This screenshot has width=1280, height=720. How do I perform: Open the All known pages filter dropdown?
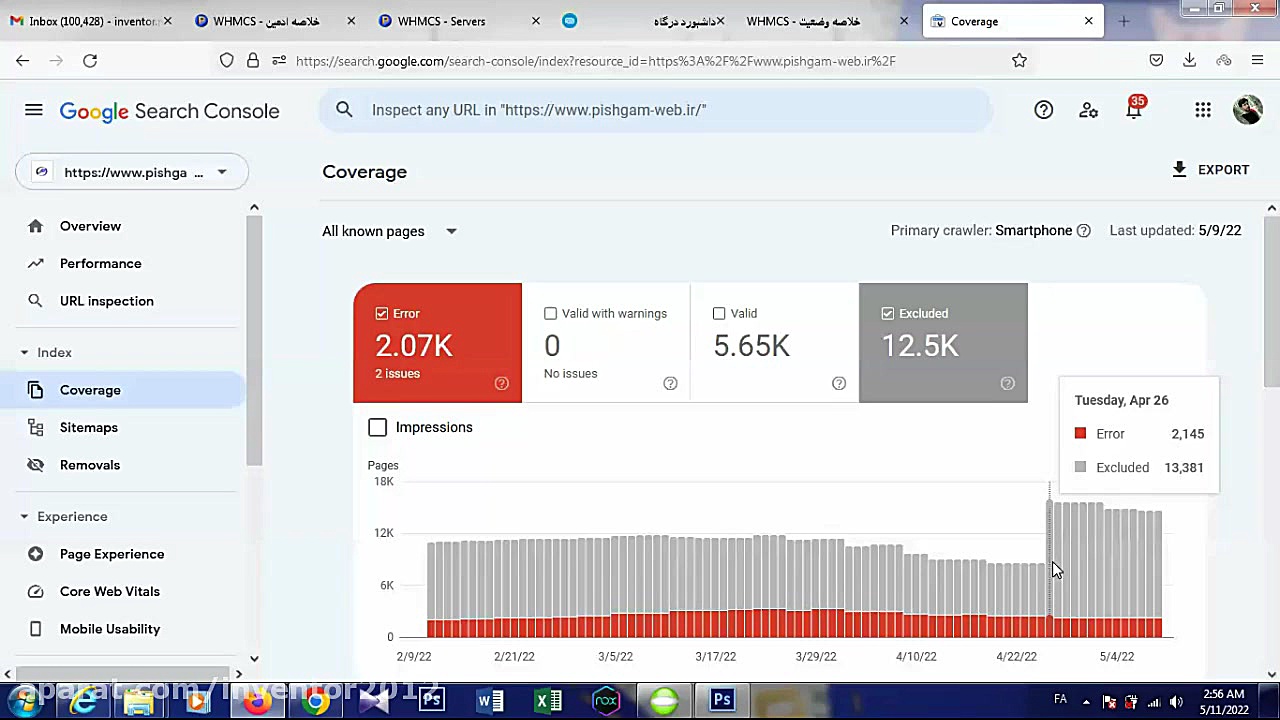(389, 231)
